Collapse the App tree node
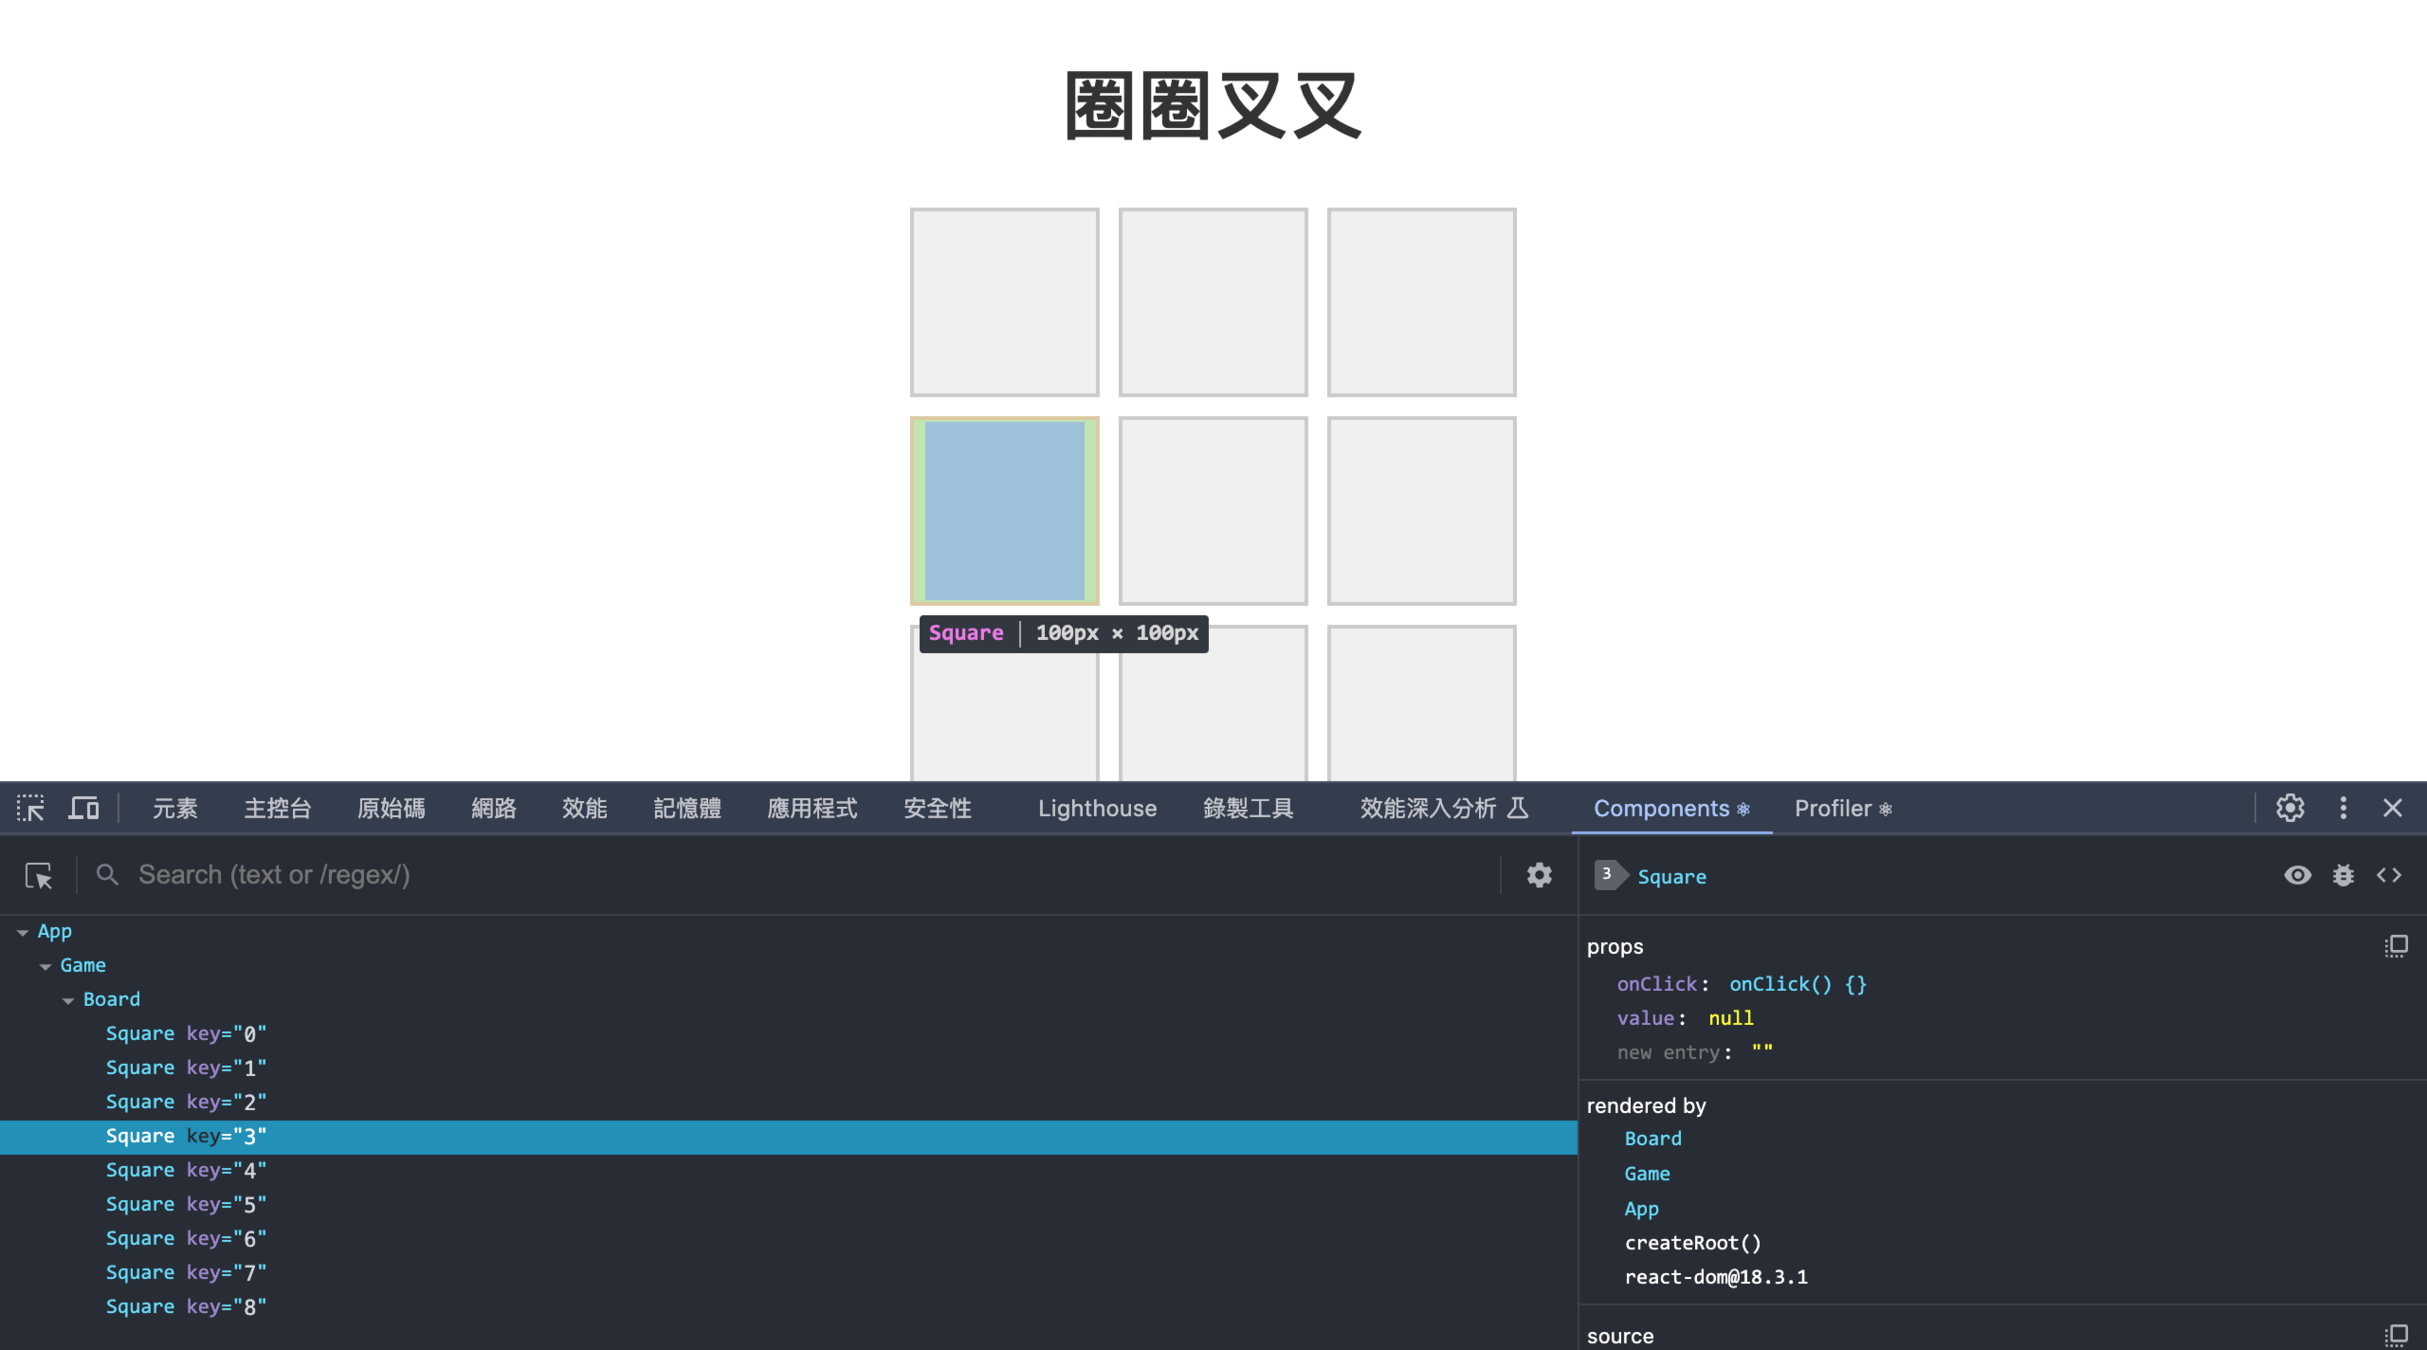The width and height of the screenshot is (2427, 1350). point(22,932)
